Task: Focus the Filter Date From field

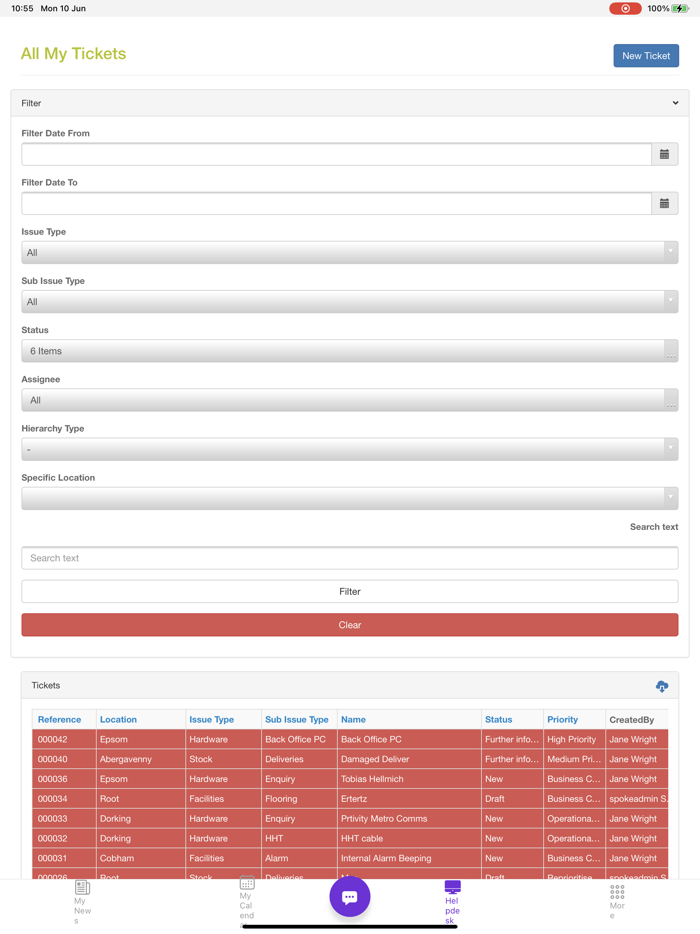Action: 337,154
